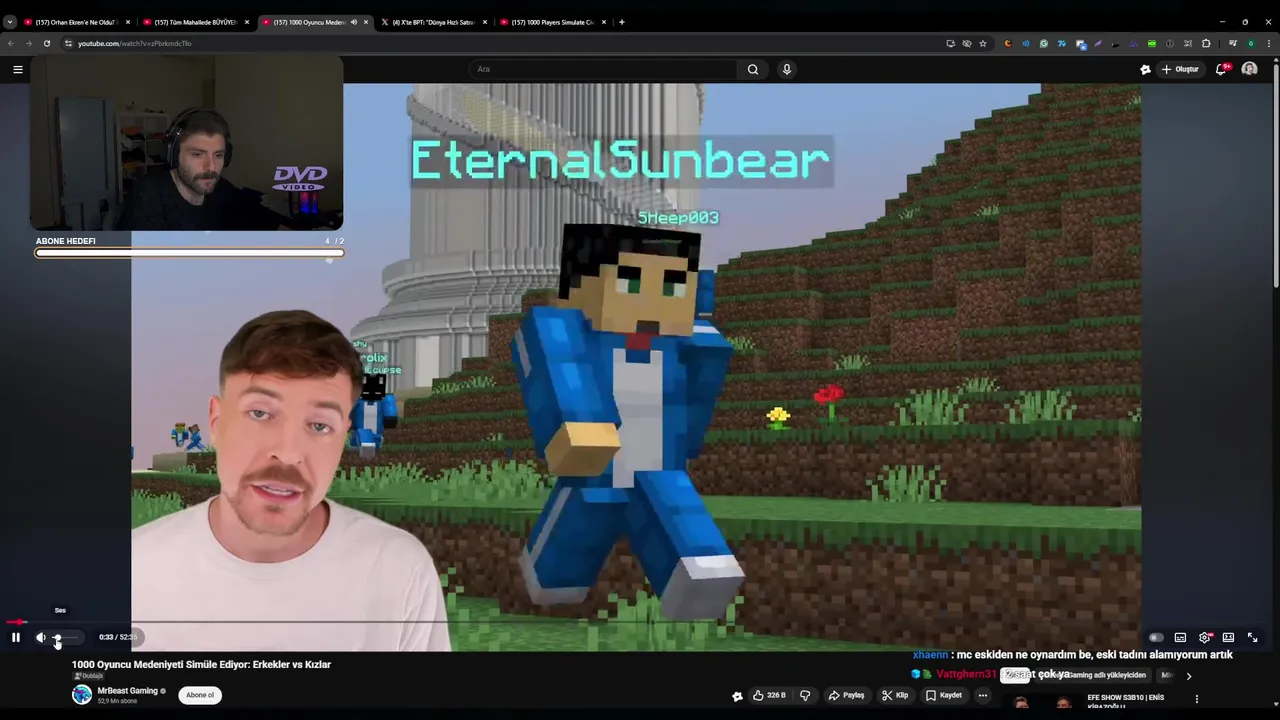Screen dimensions: 1280x720
Task: Click the Chrome profile avatar icon
Action: [1251, 43]
